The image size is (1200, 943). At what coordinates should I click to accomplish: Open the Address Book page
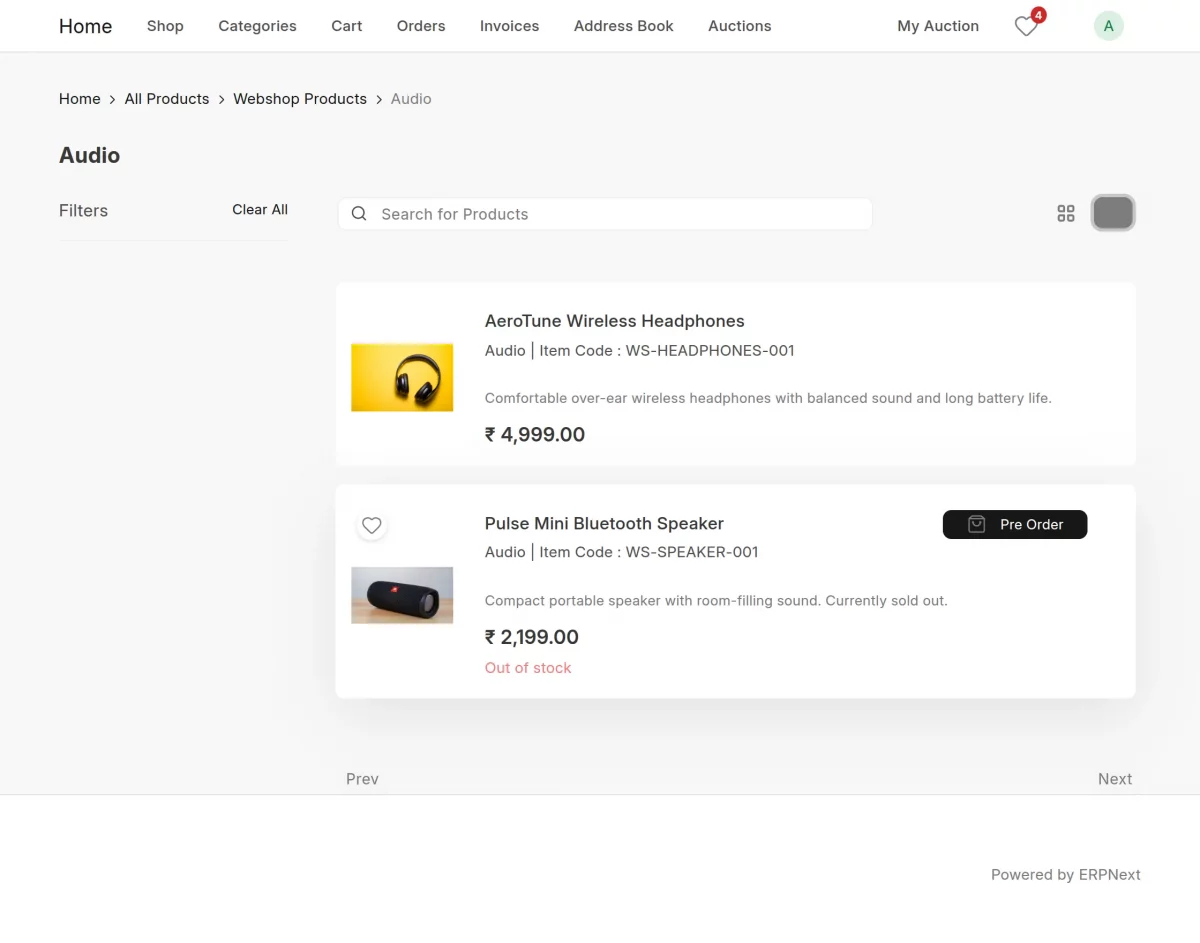click(624, 26)
